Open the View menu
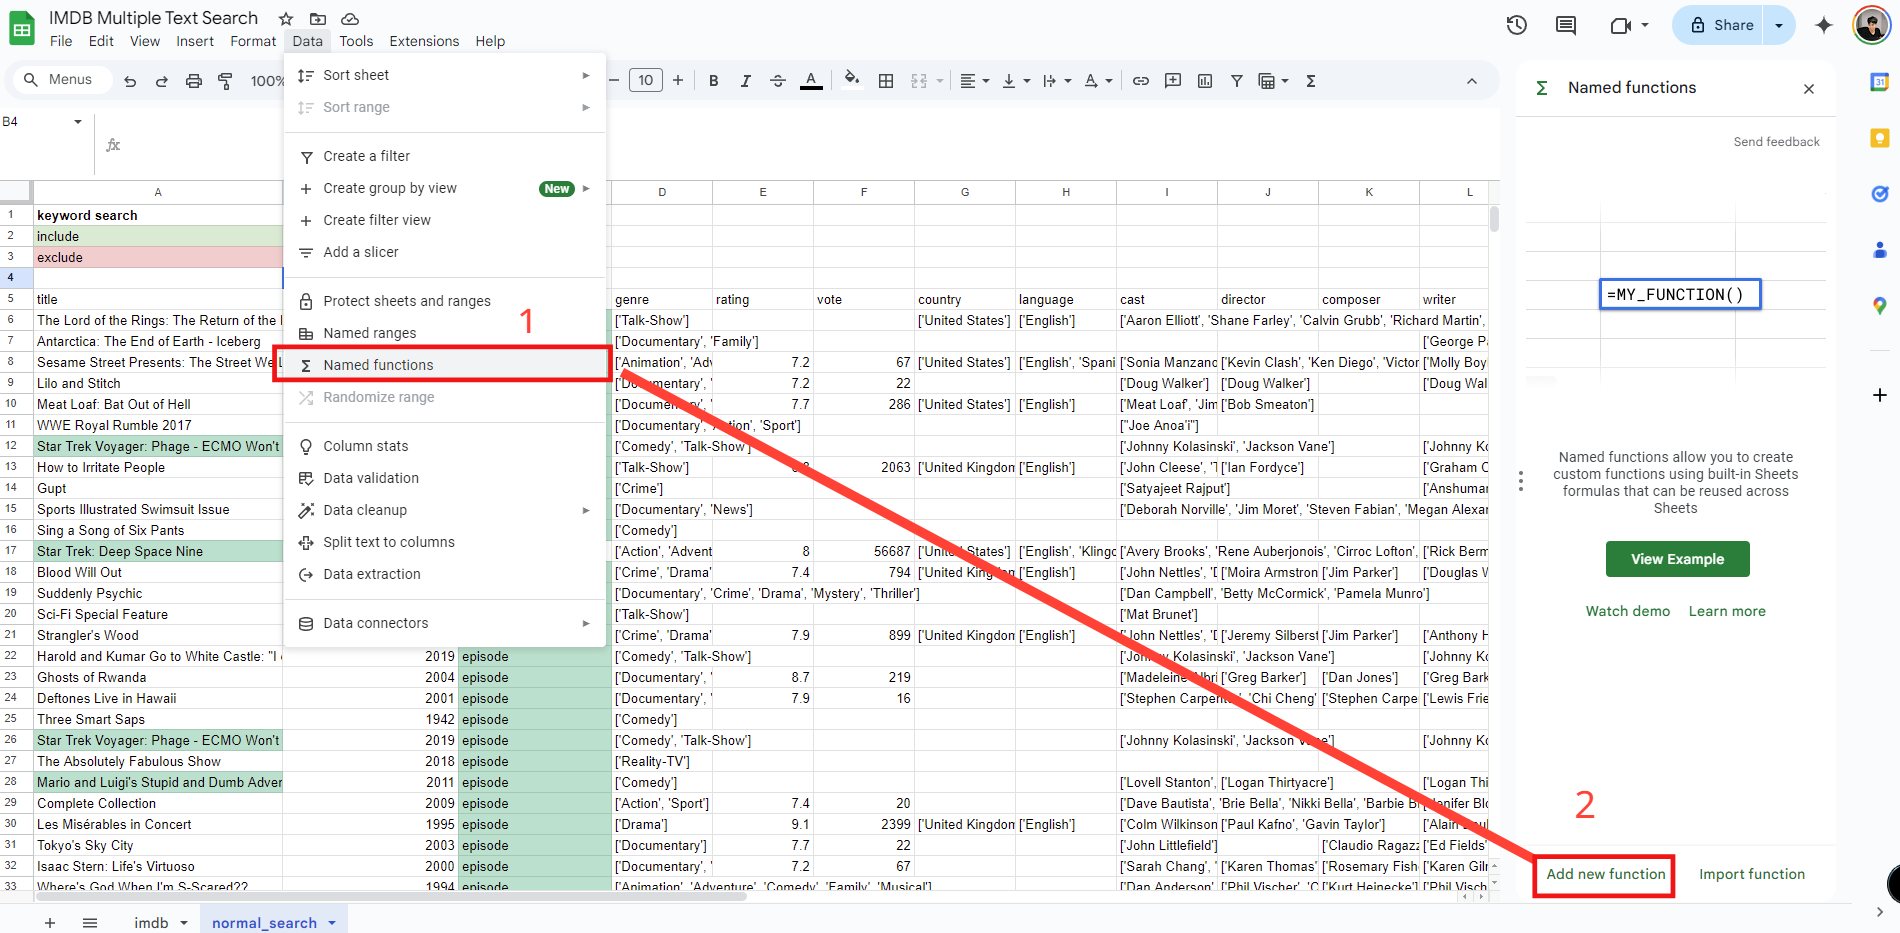The image size is (1900, 933). (145, 41)
